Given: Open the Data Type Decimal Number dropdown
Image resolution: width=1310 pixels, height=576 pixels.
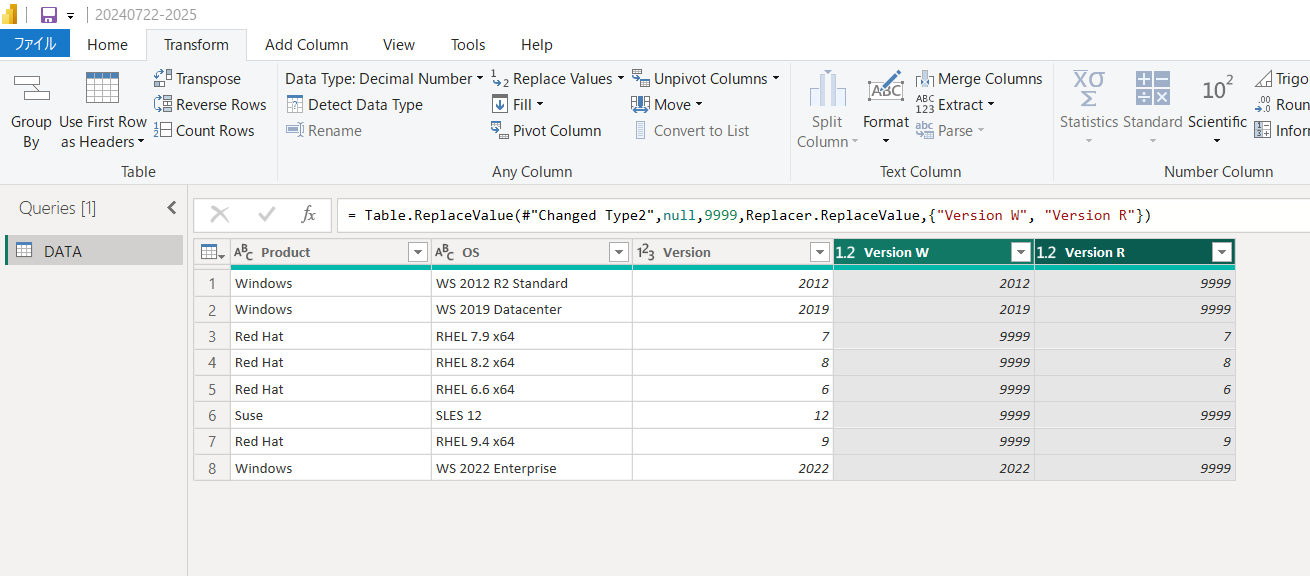Looking at the screenshot, I should coord(384,78).
